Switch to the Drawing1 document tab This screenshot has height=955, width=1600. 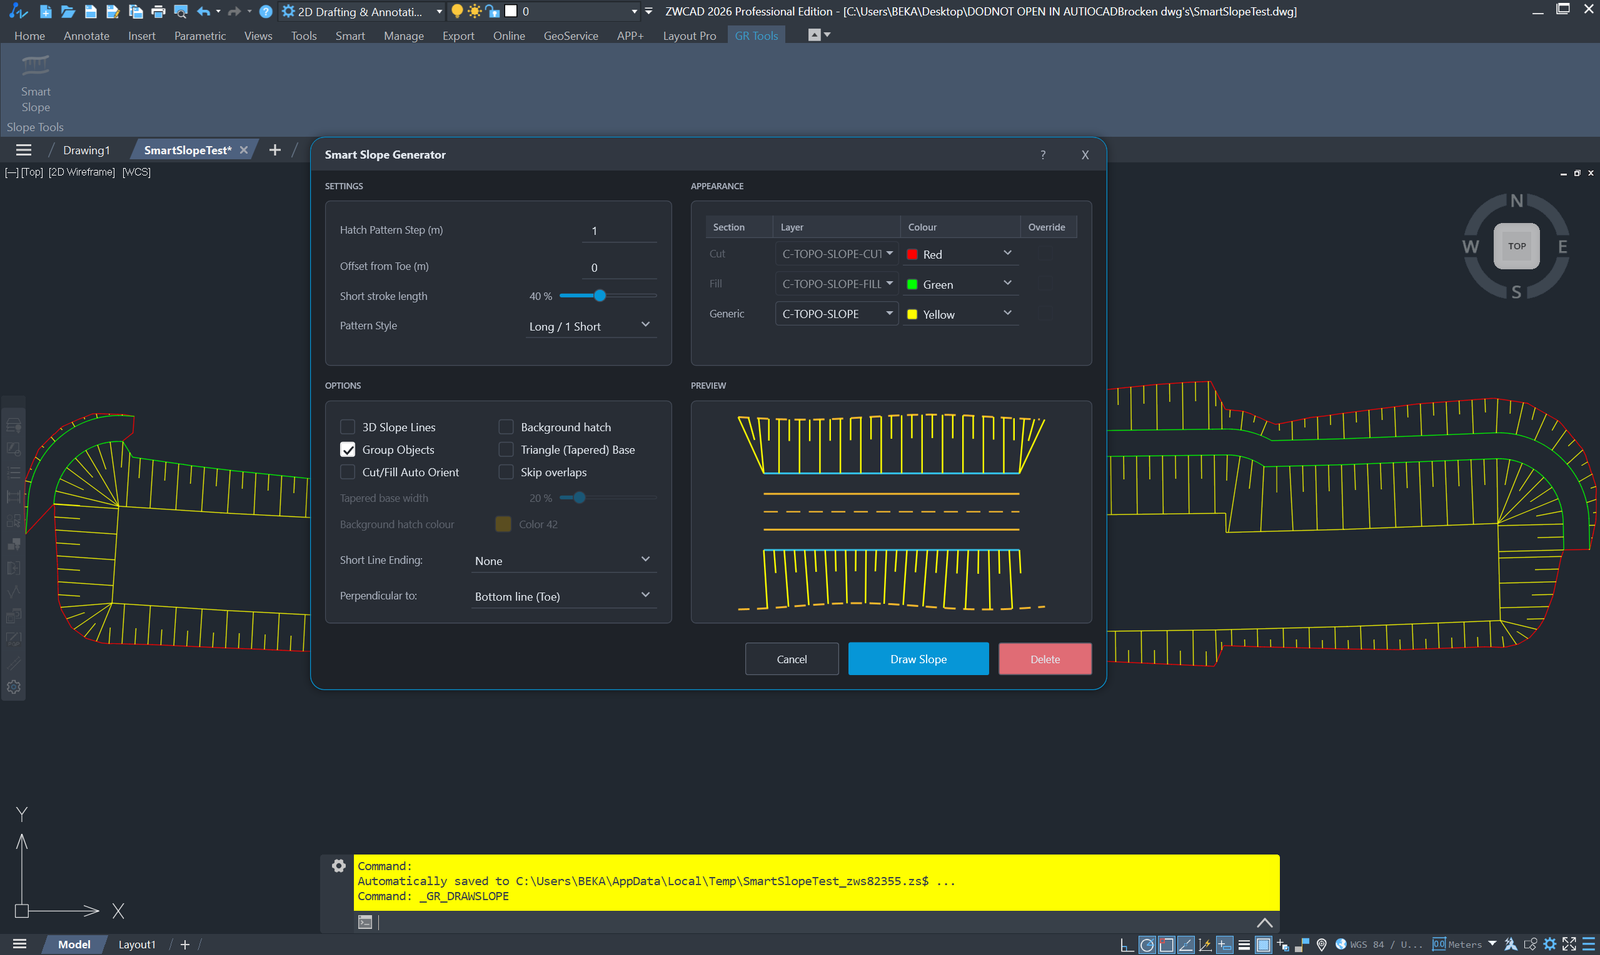pos(86,150)
